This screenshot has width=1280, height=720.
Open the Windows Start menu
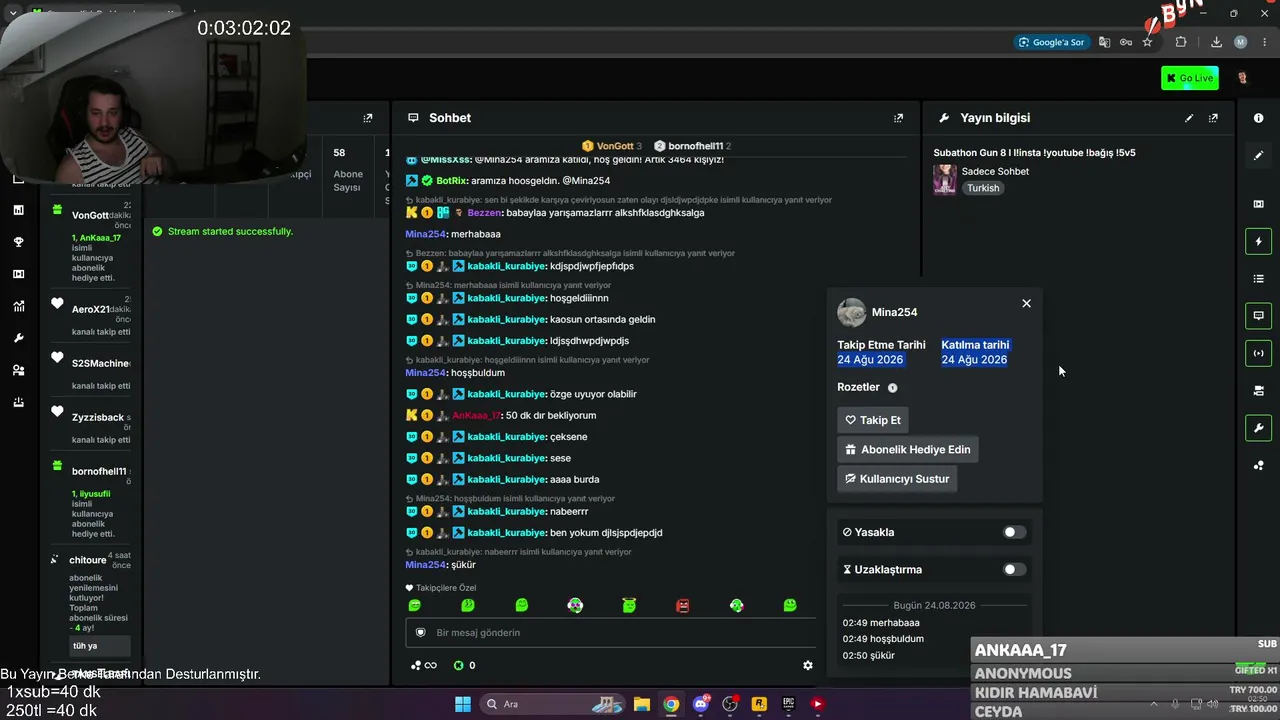click(x=463, y=704)
